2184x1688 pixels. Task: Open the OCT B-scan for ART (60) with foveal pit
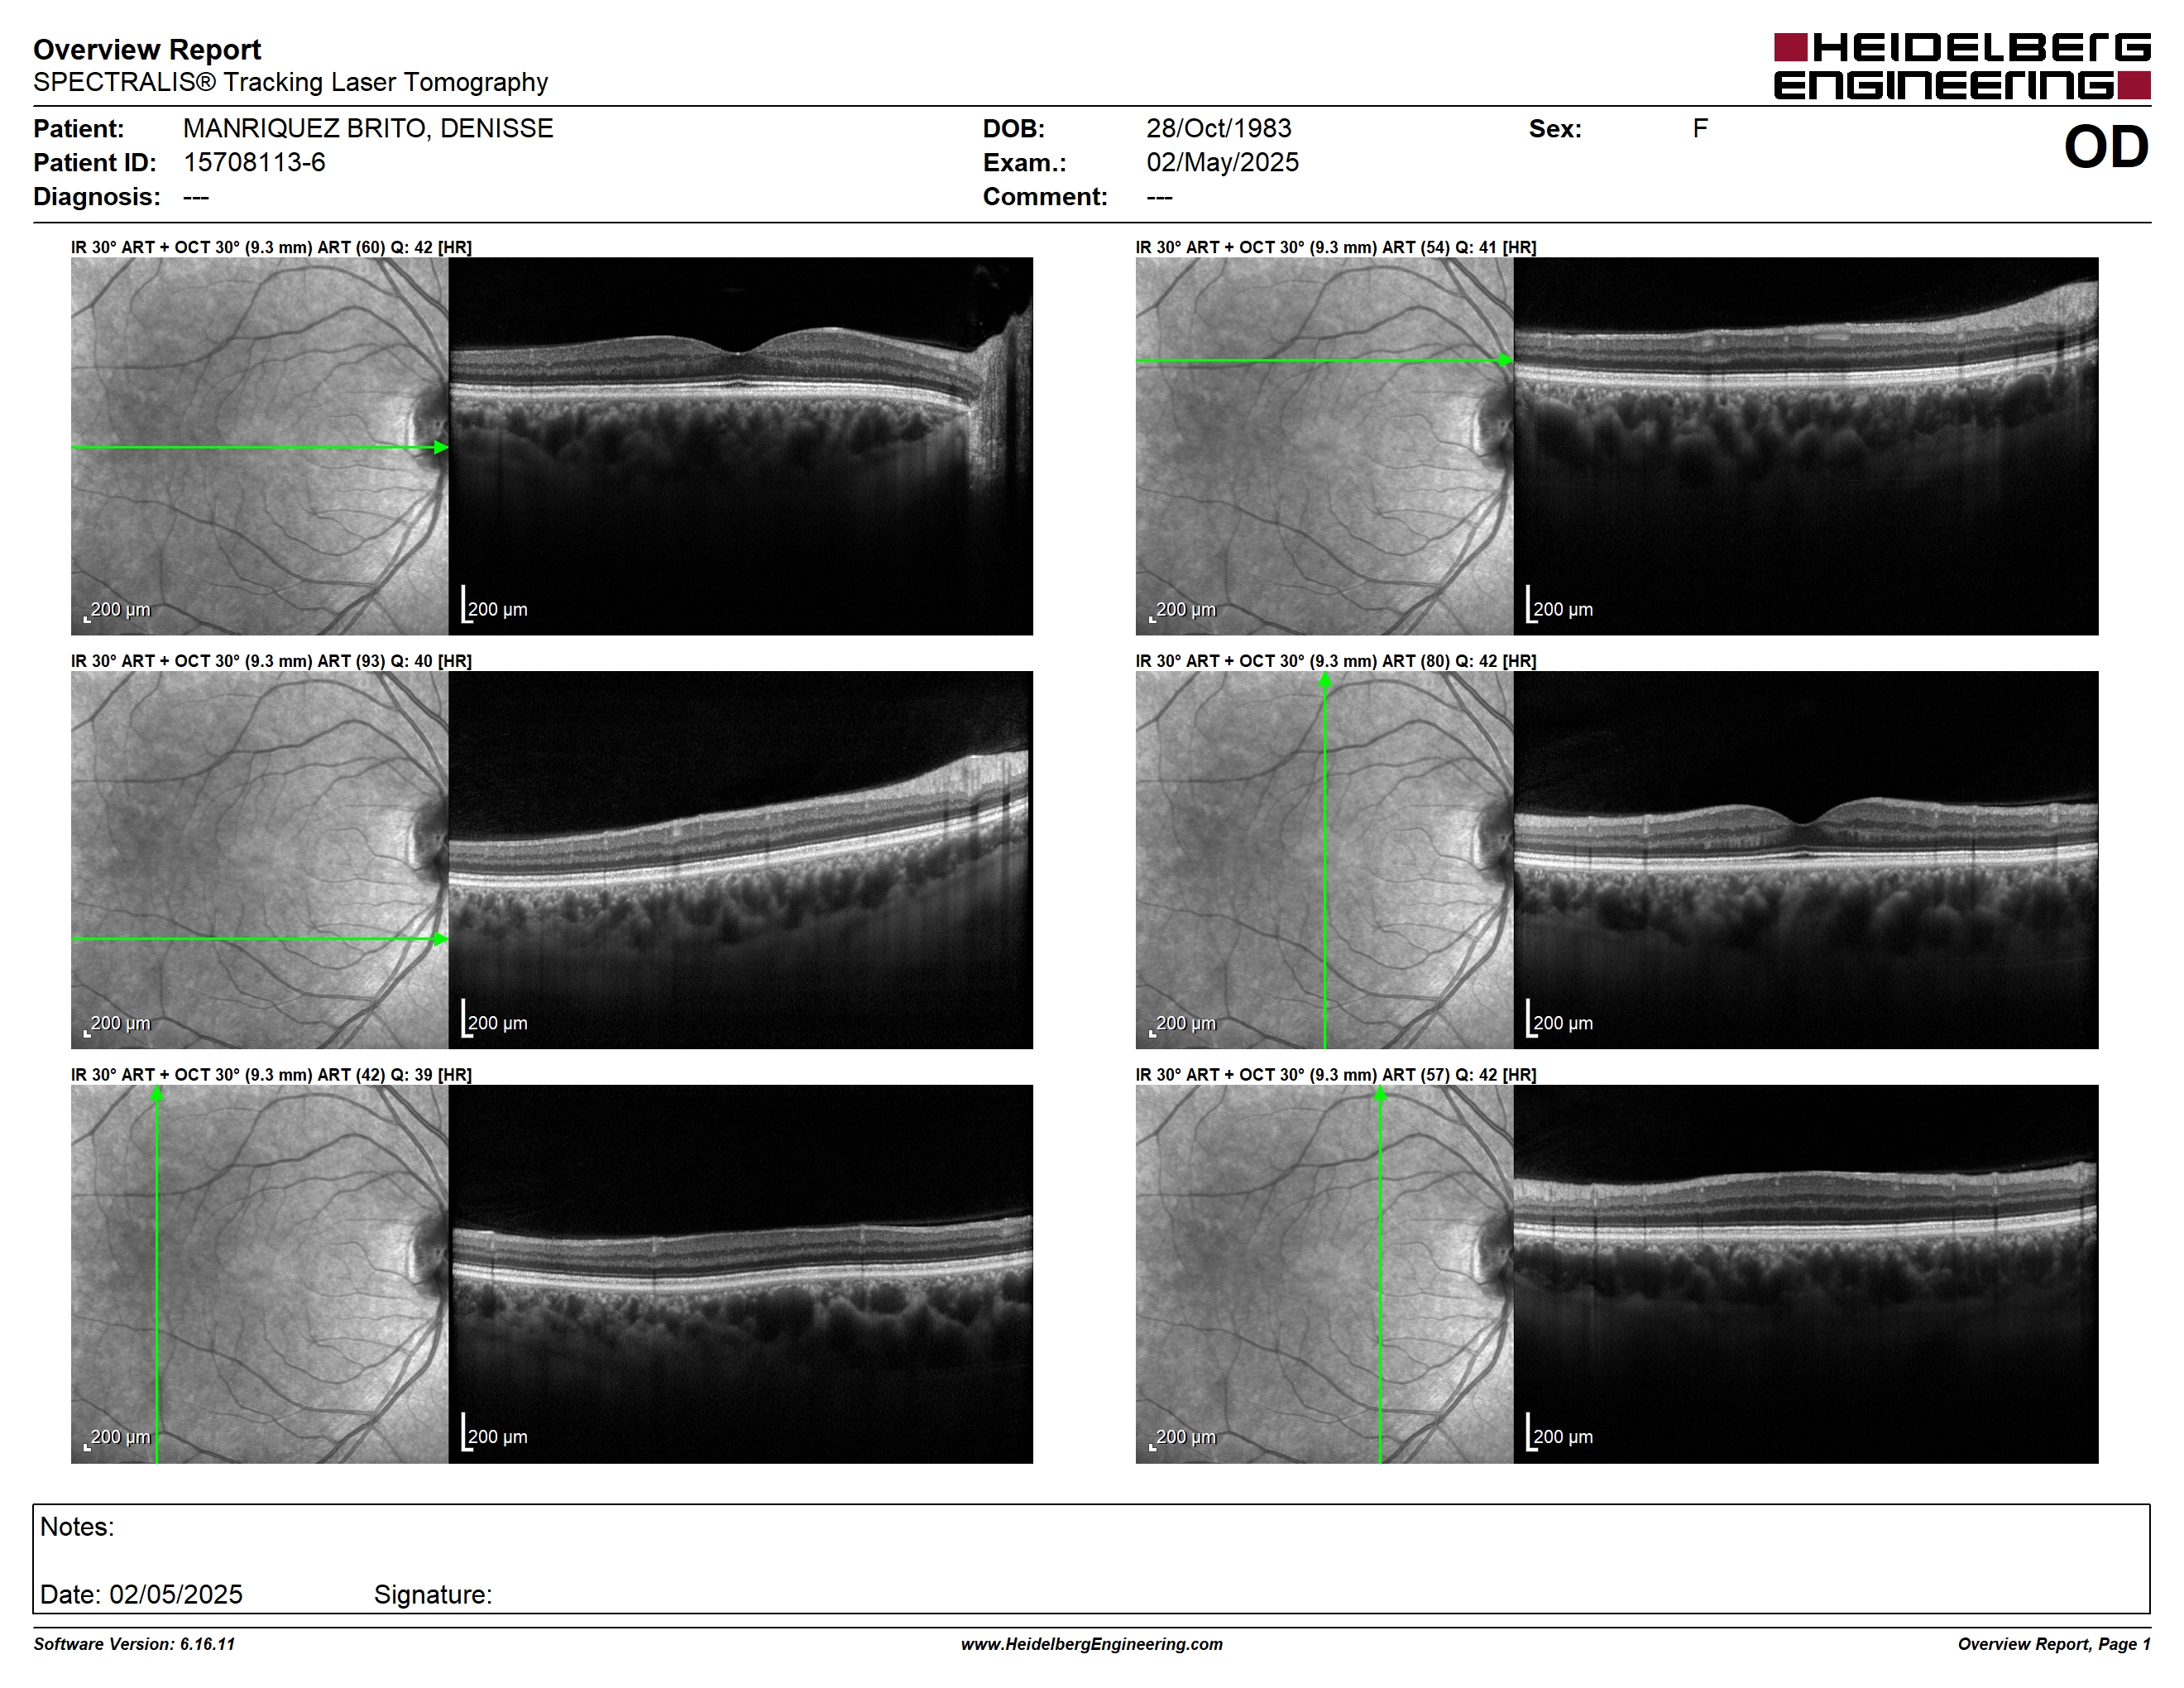tap(740, 446)
